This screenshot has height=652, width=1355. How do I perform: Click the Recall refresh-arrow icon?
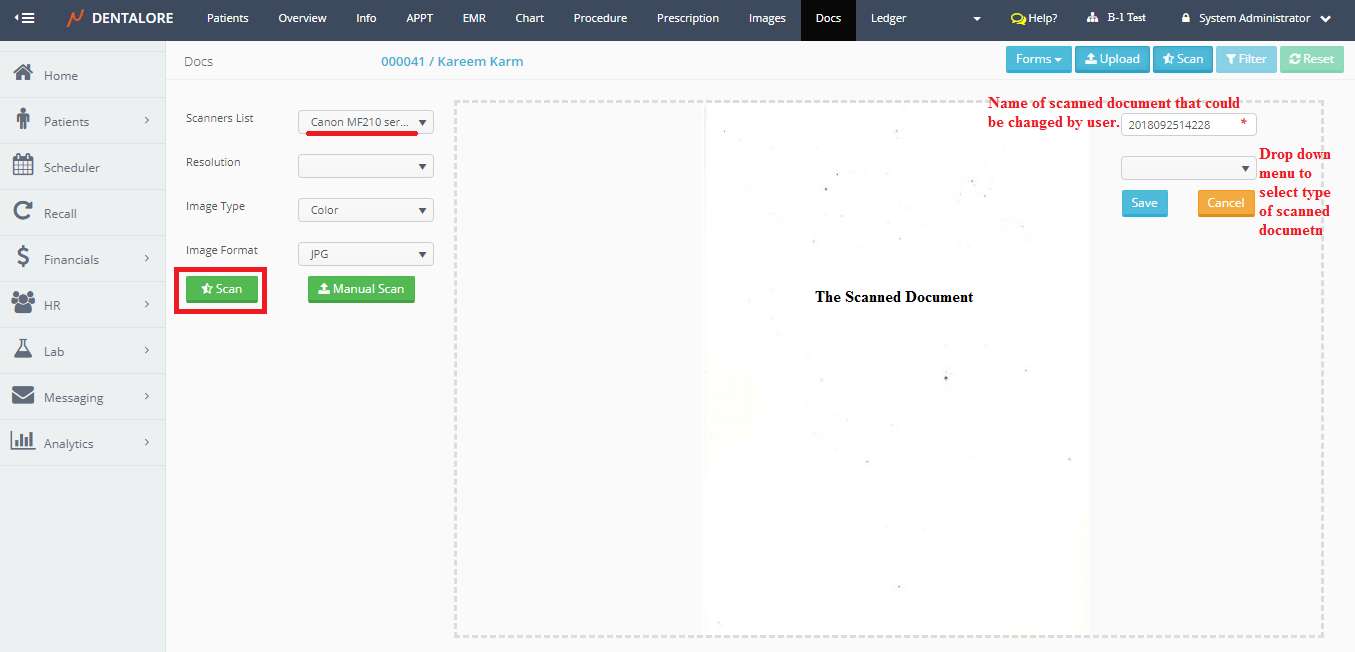pyautogui.click(x=23, y=212)
